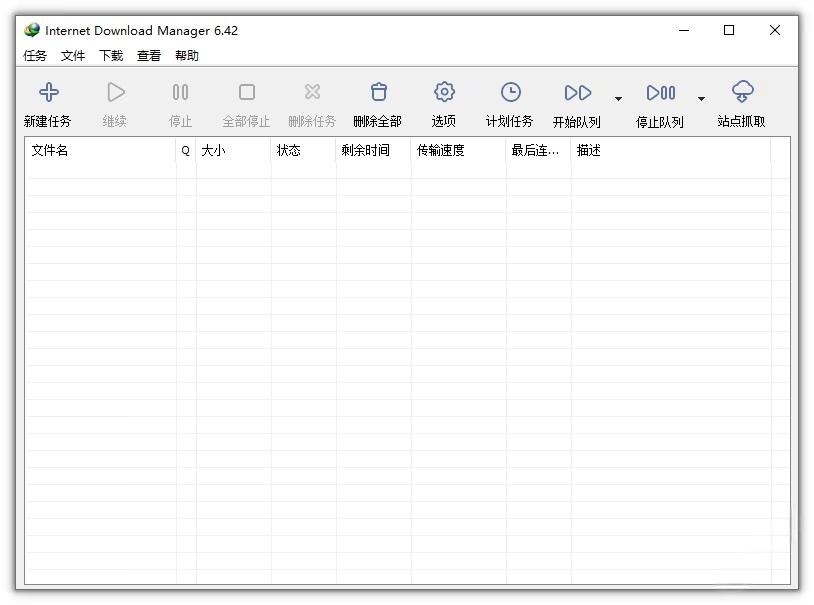Expand the dropdown arrow beside 停止队列
The width and height of the screenshot is (814, 605).
pos(701,100)
